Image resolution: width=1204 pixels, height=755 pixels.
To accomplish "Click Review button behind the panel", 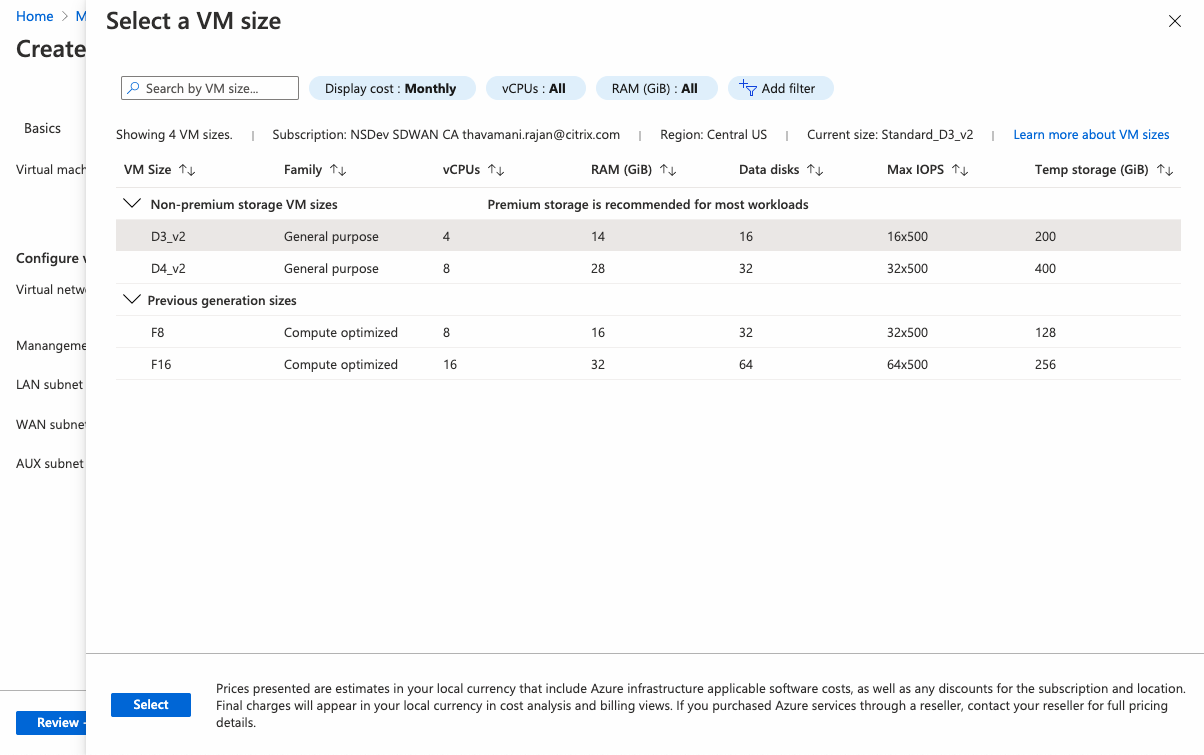I will click(x=52, y=723).
